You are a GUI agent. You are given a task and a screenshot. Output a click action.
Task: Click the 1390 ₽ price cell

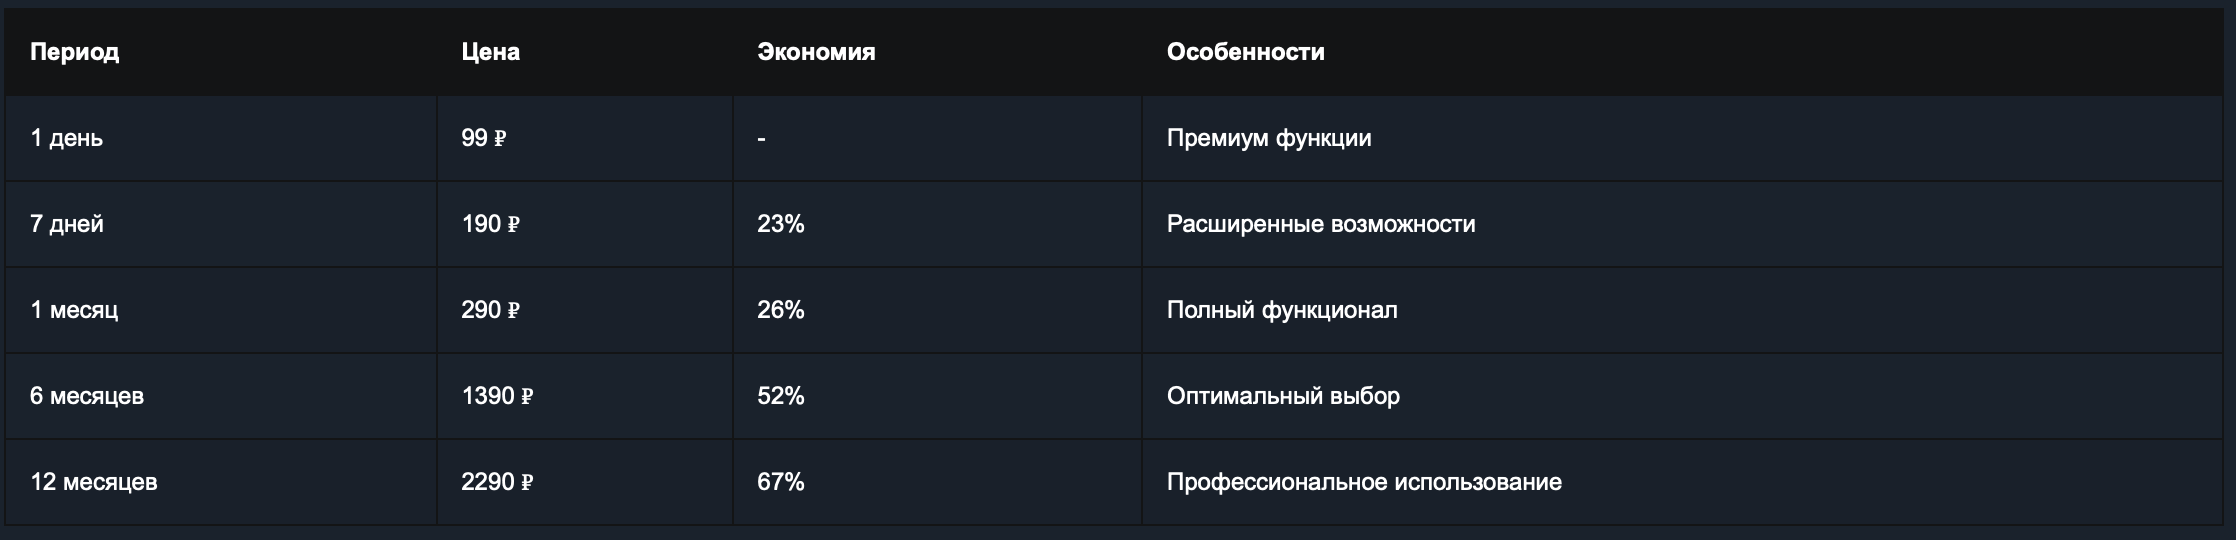(585, 396)
